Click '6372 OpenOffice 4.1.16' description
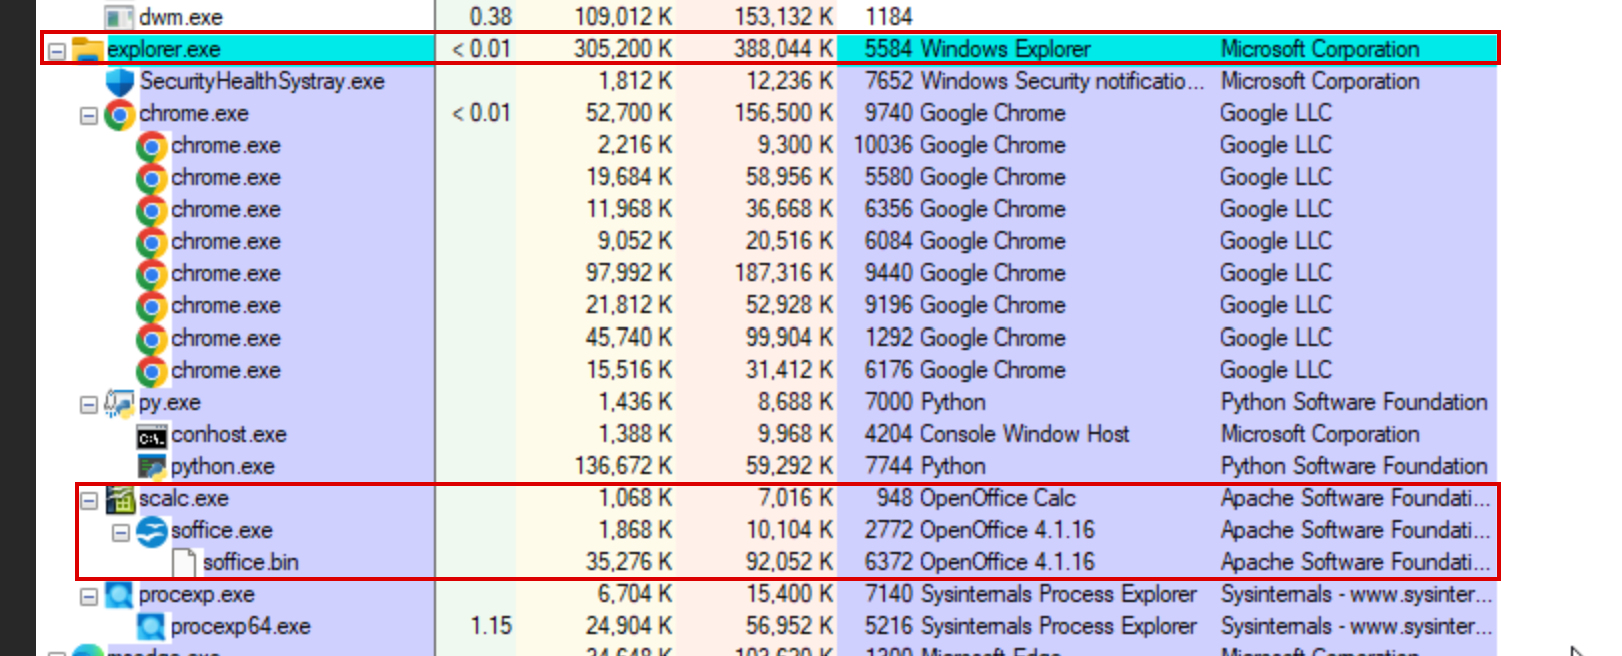The image size is (1622, 656). click(980, 562)
